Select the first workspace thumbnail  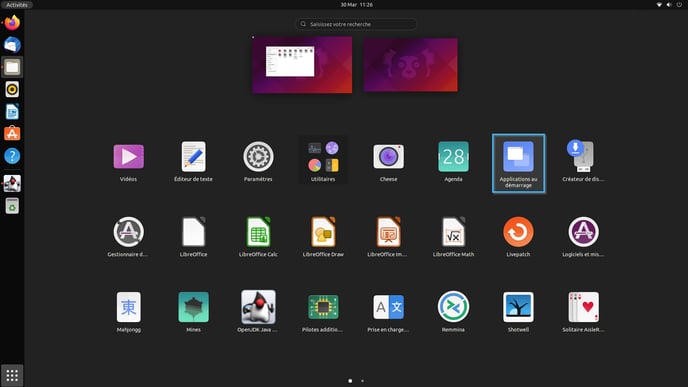302,65
